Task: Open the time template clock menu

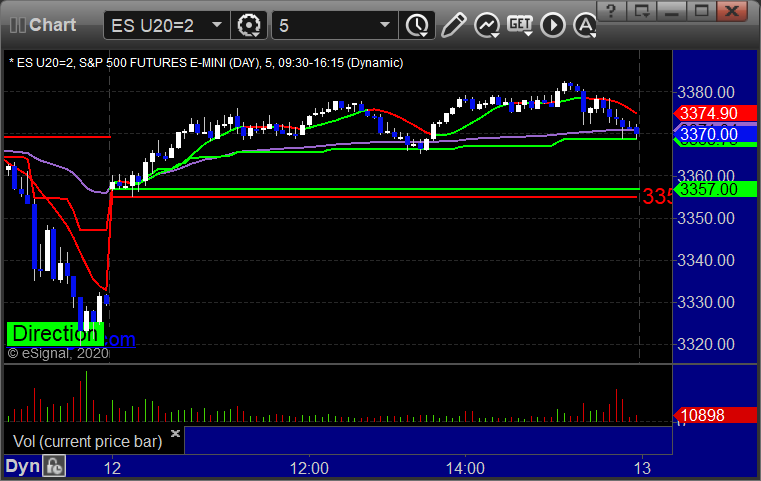Action: [417, 25]
